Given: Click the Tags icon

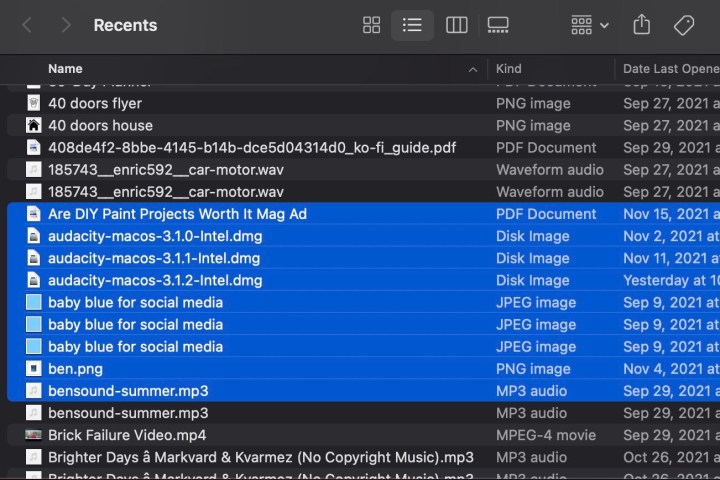Looking at the screenshot, I should point(685,25).
